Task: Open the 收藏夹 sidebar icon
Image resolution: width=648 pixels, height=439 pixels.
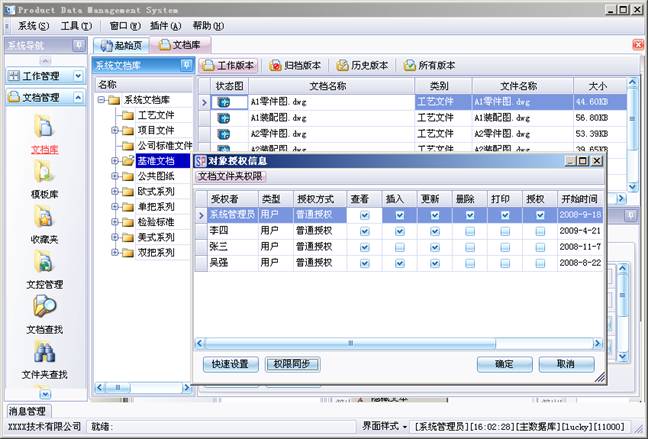Action: (x=44, y=217)
